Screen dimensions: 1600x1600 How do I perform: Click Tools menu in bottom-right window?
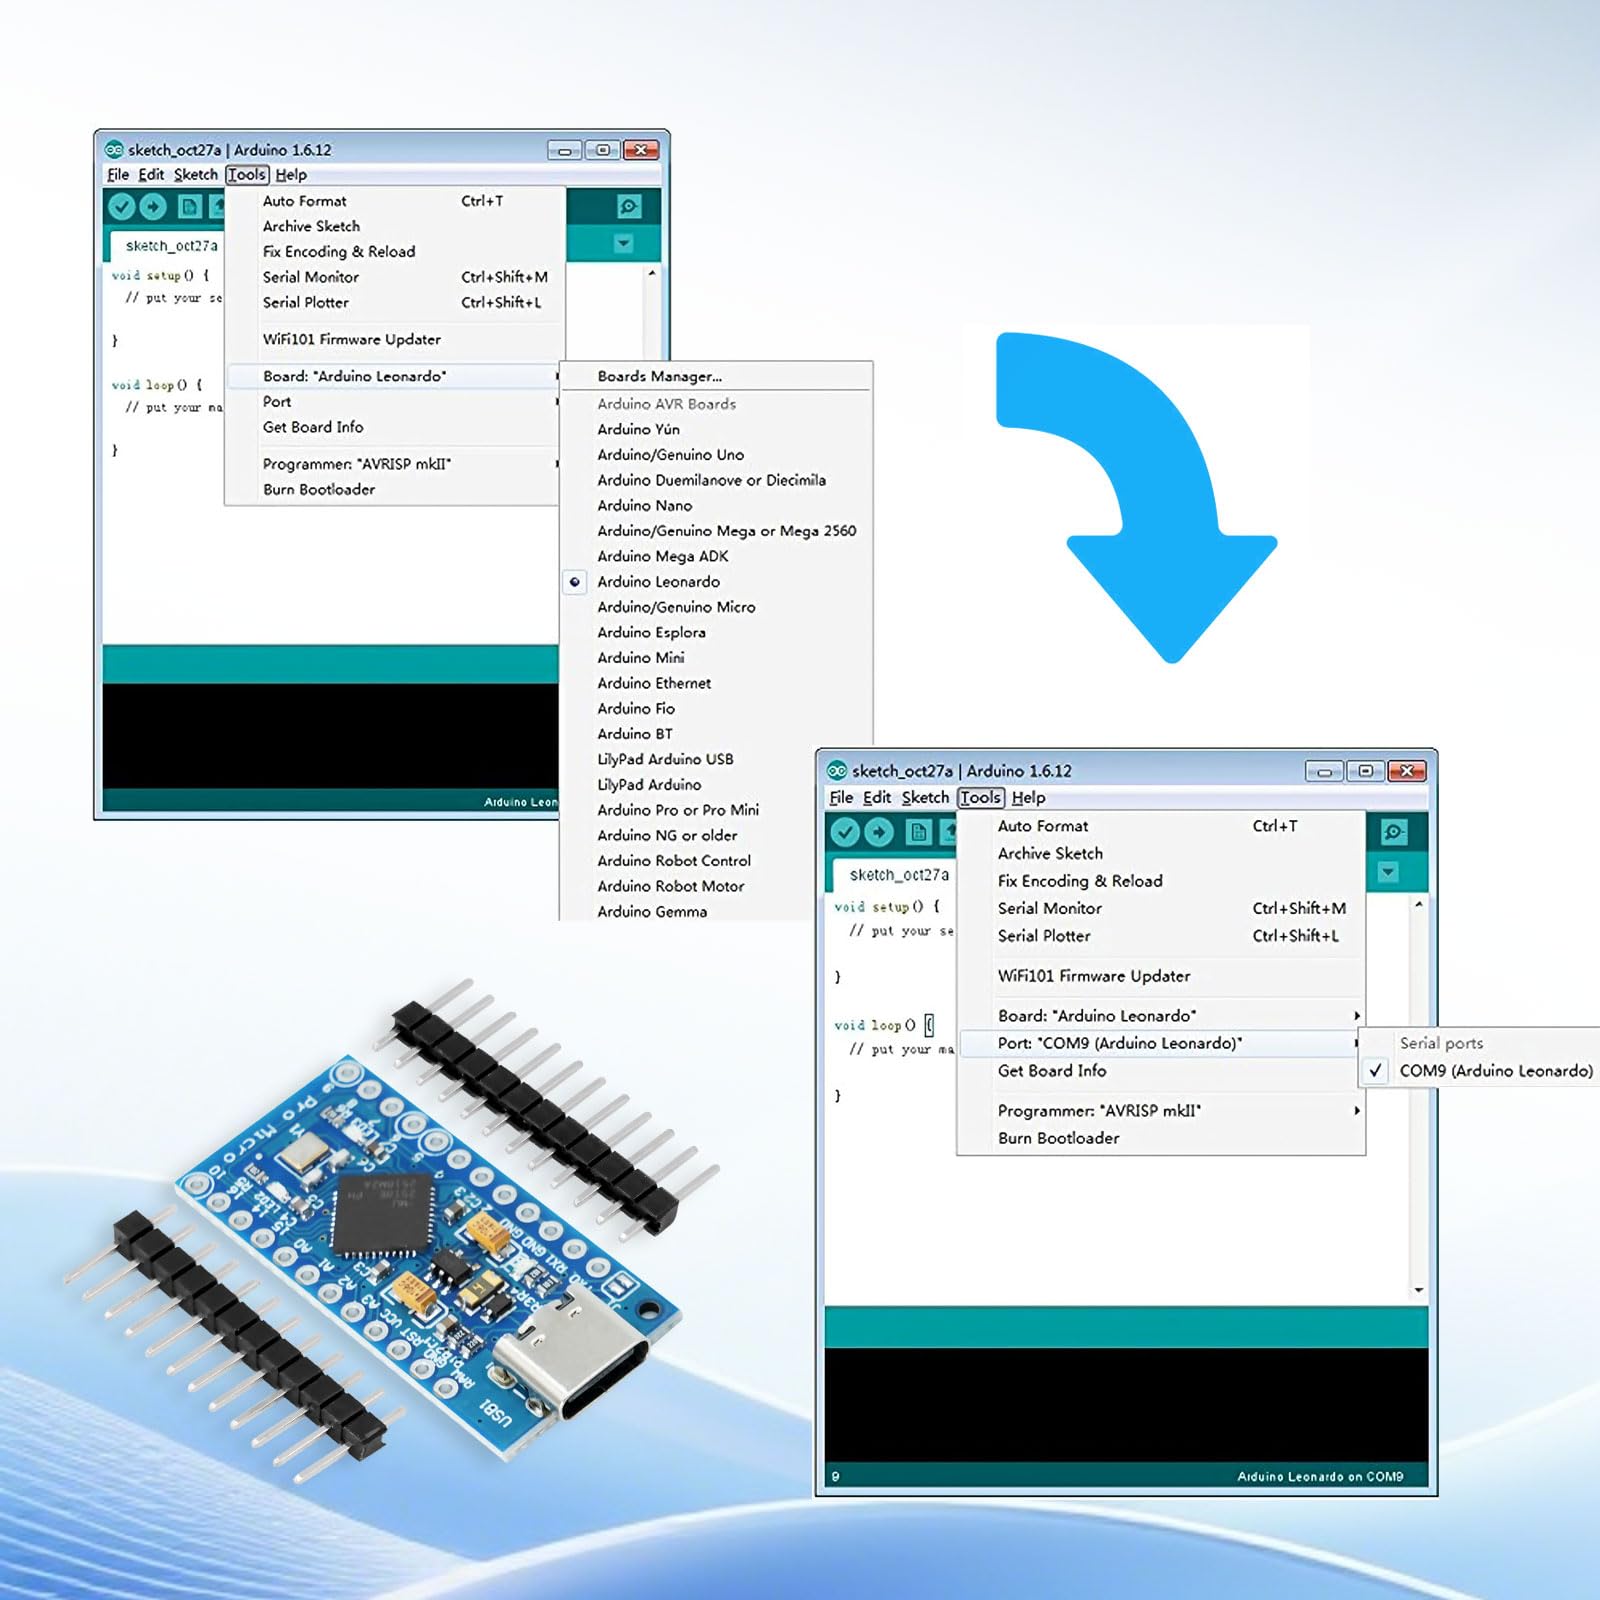coord(981,798)
